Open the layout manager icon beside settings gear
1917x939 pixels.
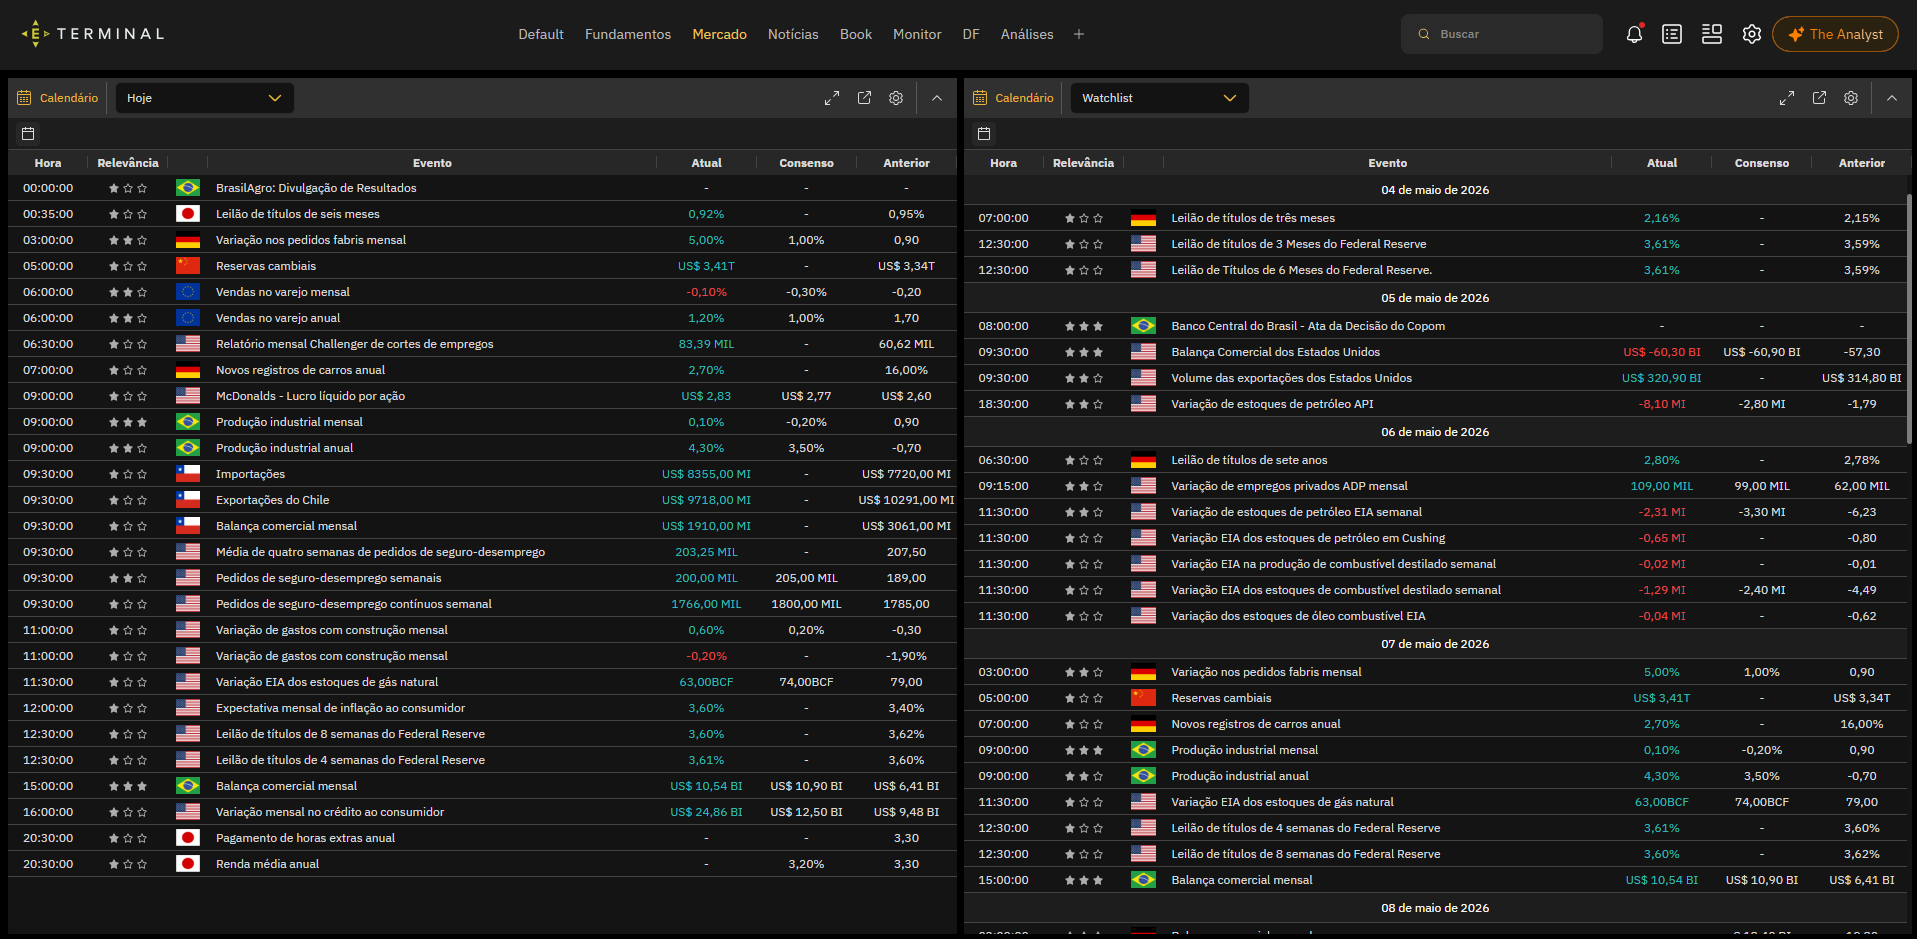[x=1712, y=34]
